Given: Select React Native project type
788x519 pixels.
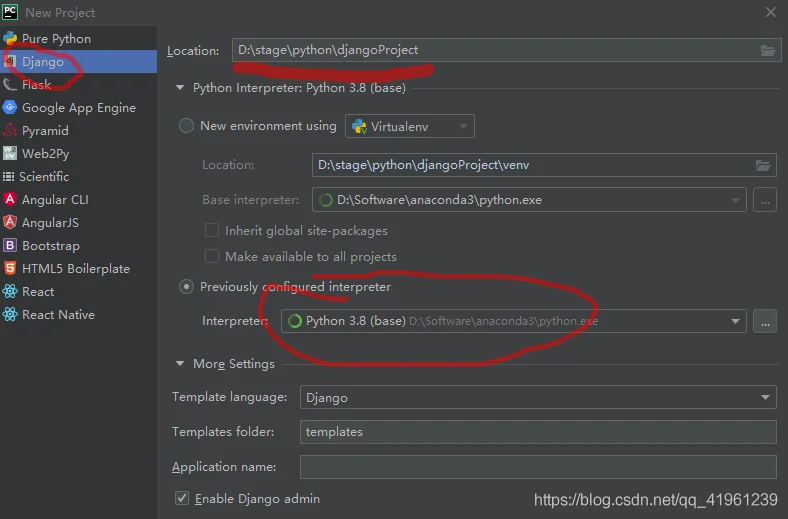Looking at the screenshot, I should tap(78, 315).
